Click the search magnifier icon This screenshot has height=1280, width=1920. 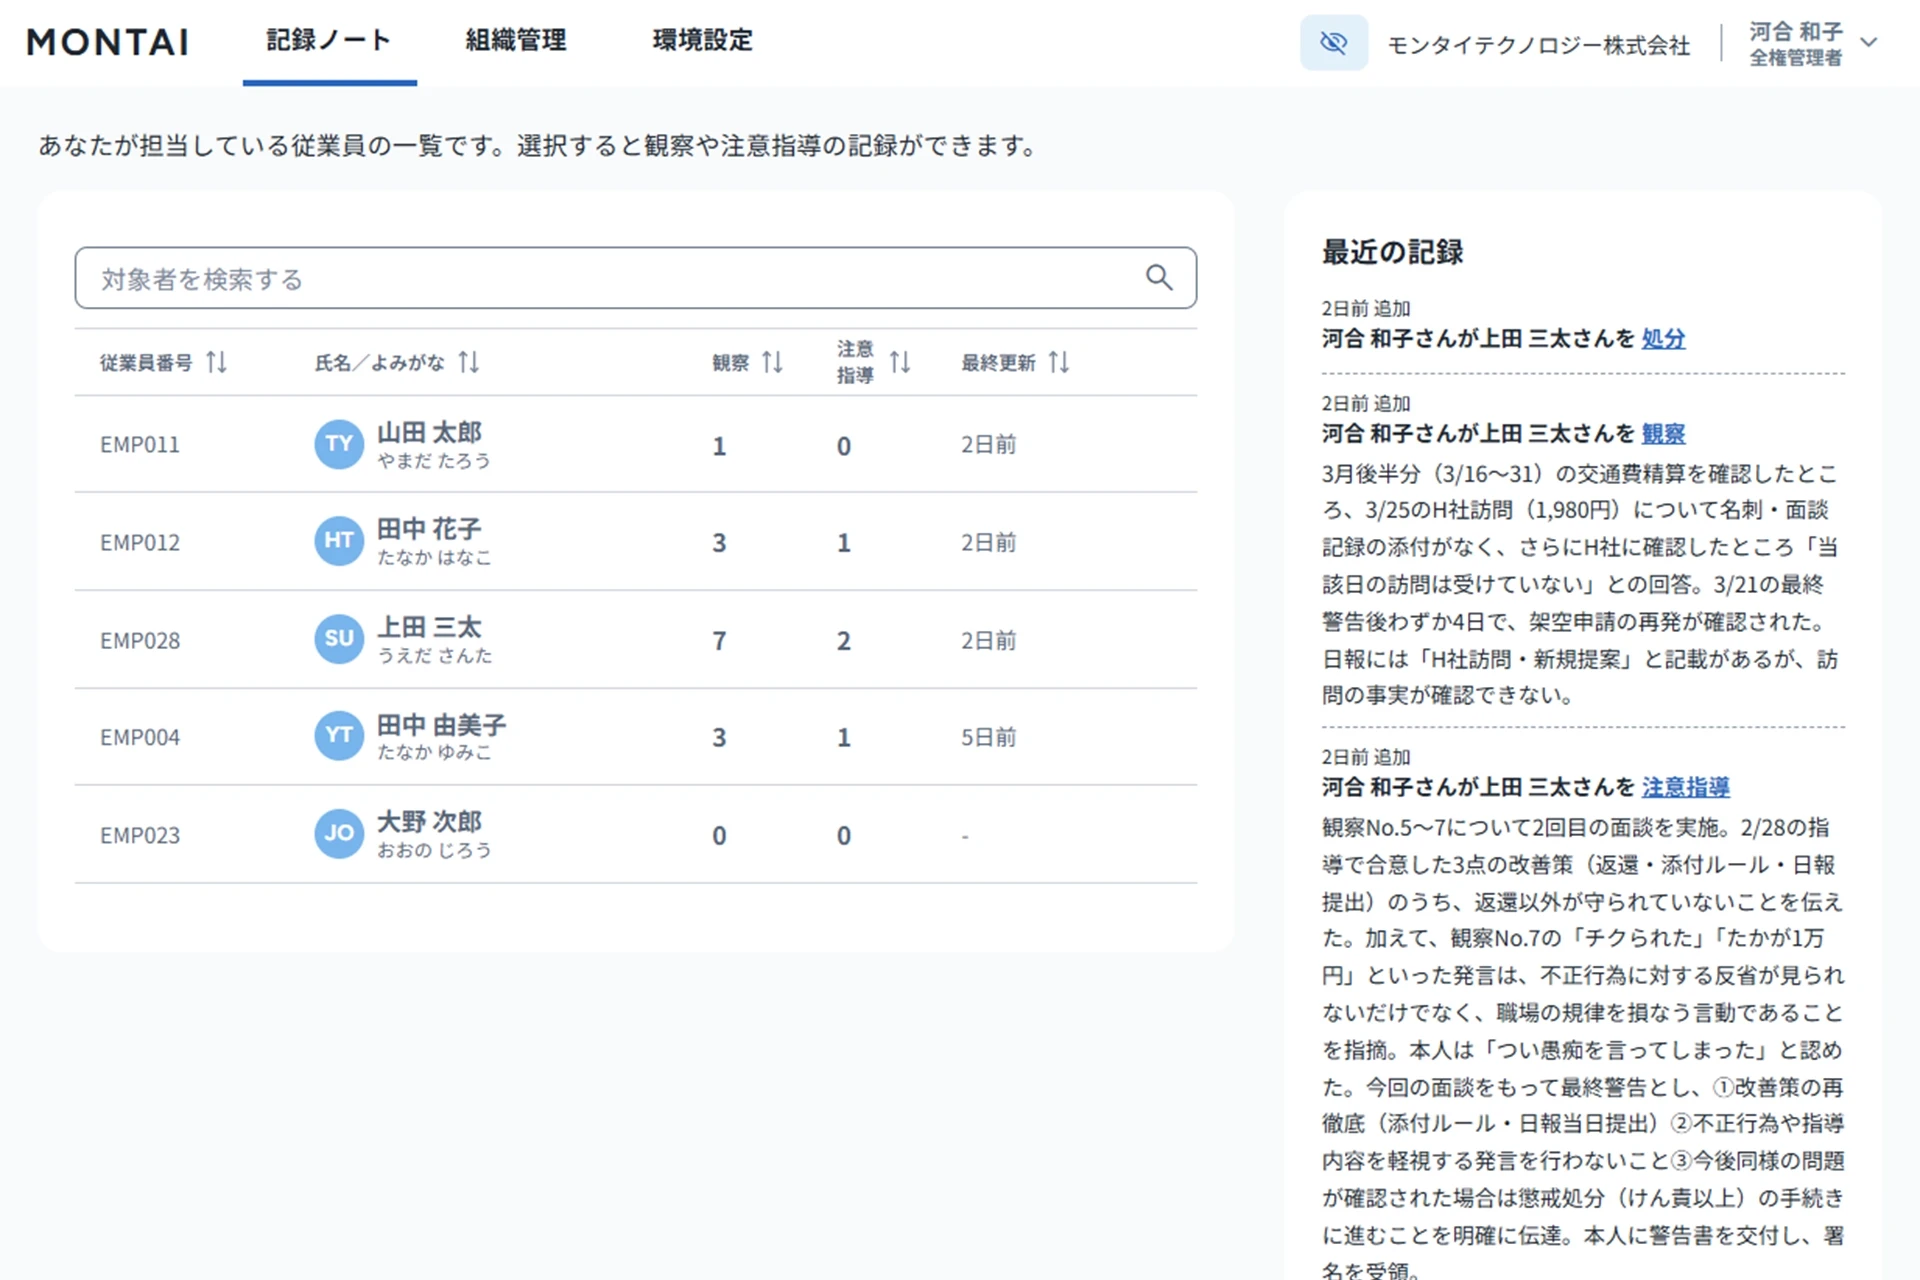tap(1159, 278)
